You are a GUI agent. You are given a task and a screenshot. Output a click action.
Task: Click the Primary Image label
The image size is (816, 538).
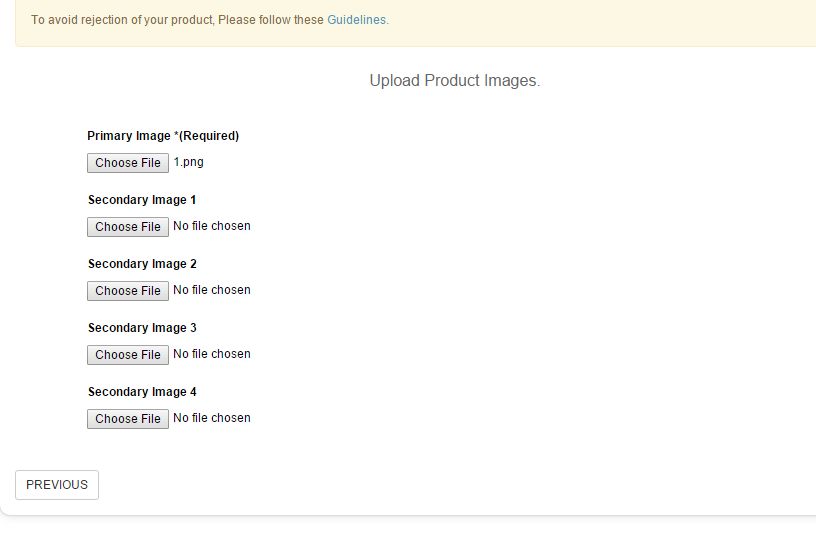[x=129, y=136]
